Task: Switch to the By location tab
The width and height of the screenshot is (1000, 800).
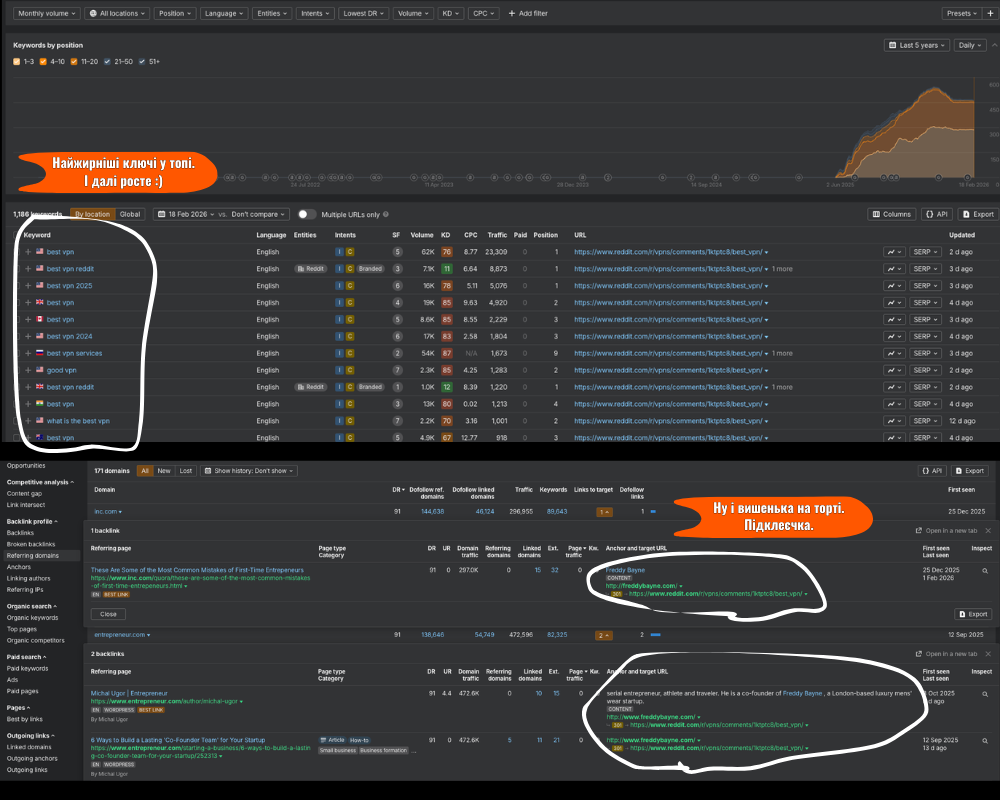Action: (x=92, y=214)
